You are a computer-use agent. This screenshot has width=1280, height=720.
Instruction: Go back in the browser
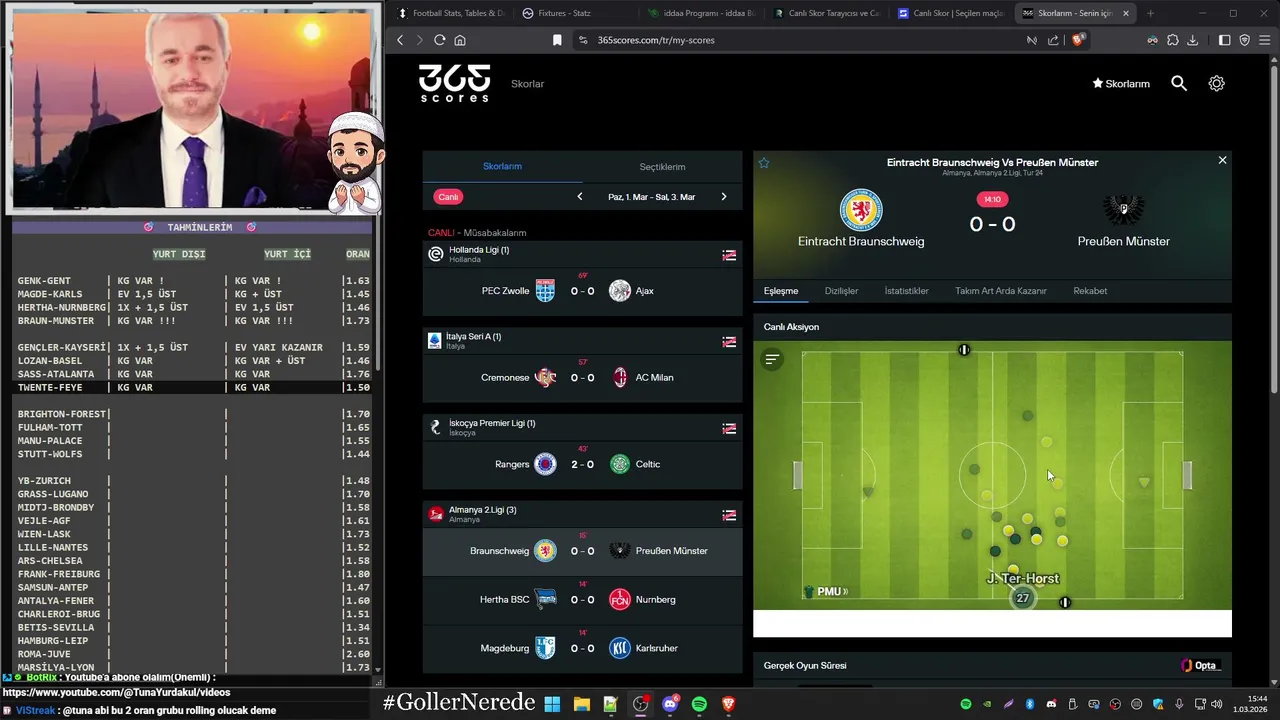(400, 40)
